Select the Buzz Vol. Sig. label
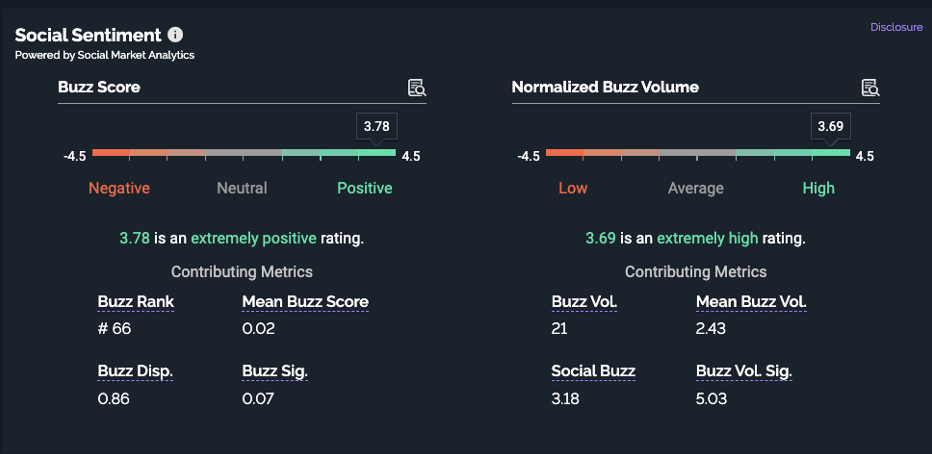 tap(744, 371)
